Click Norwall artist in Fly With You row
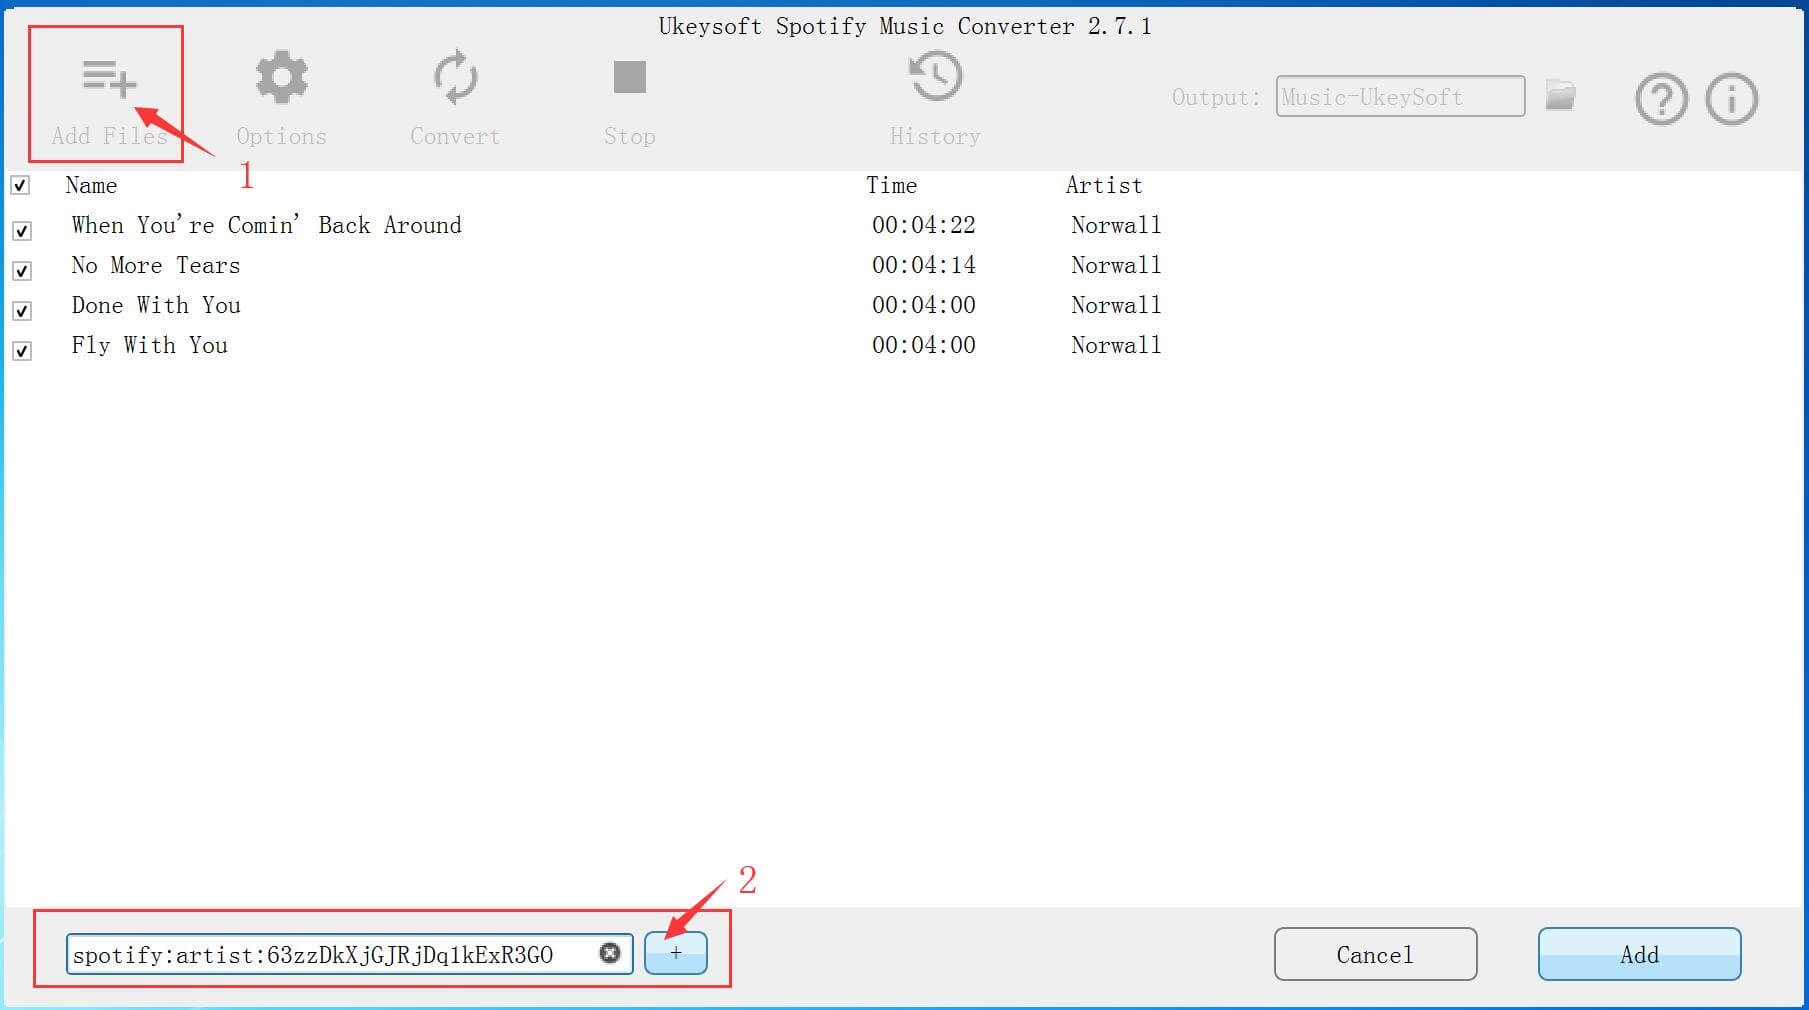Viewport: 1809px width, 1010px height. coord(1116,345)
